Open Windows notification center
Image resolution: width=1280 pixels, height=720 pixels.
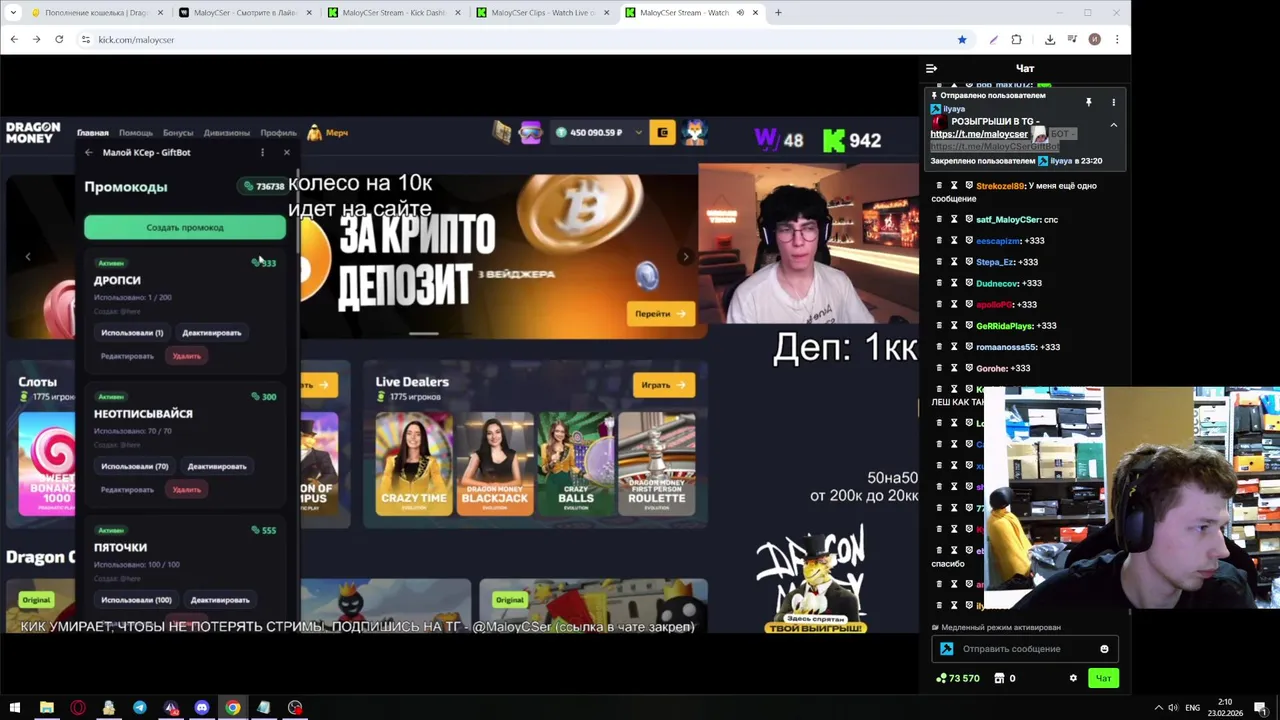coord(1261,707)
